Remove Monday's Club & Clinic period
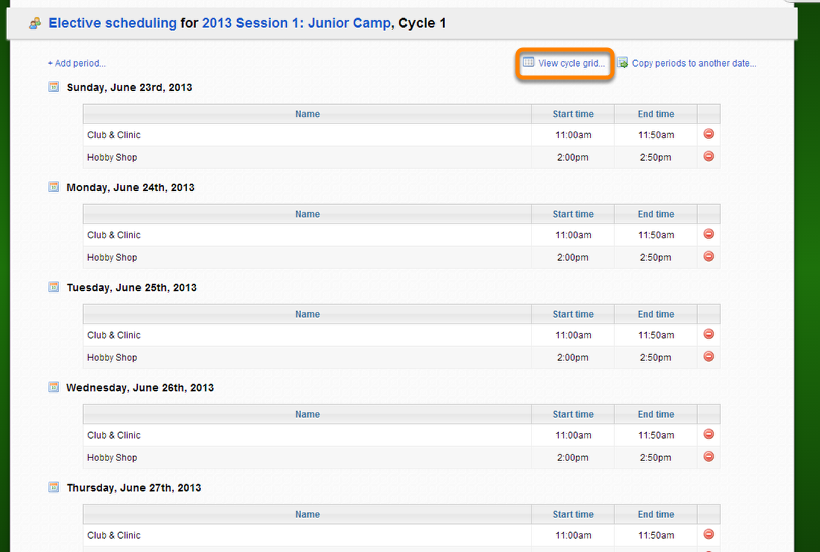 pos(708,234)
